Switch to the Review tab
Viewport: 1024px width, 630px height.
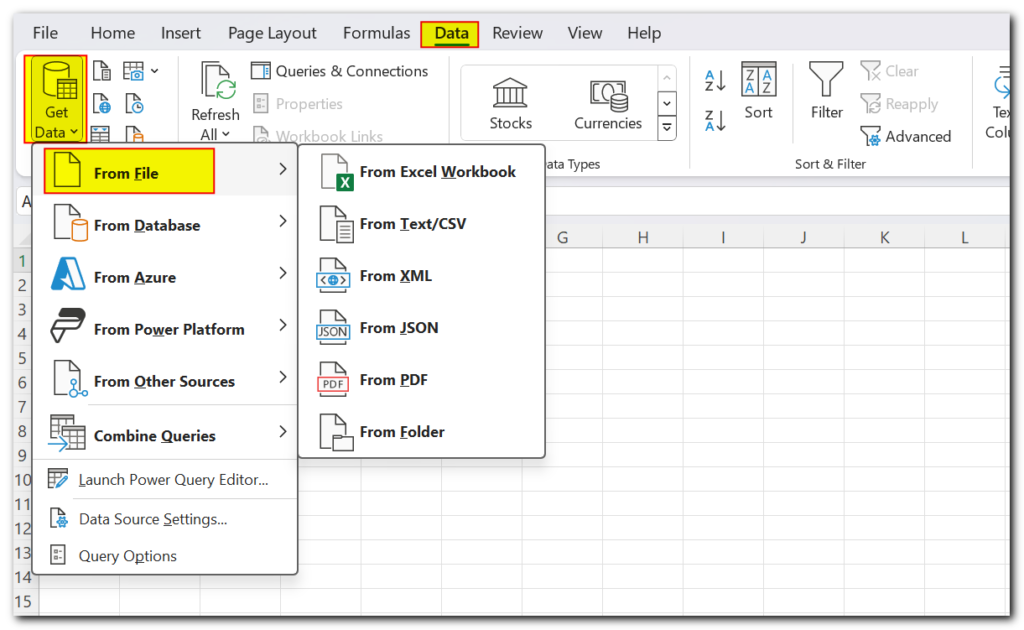coord(517,33)
